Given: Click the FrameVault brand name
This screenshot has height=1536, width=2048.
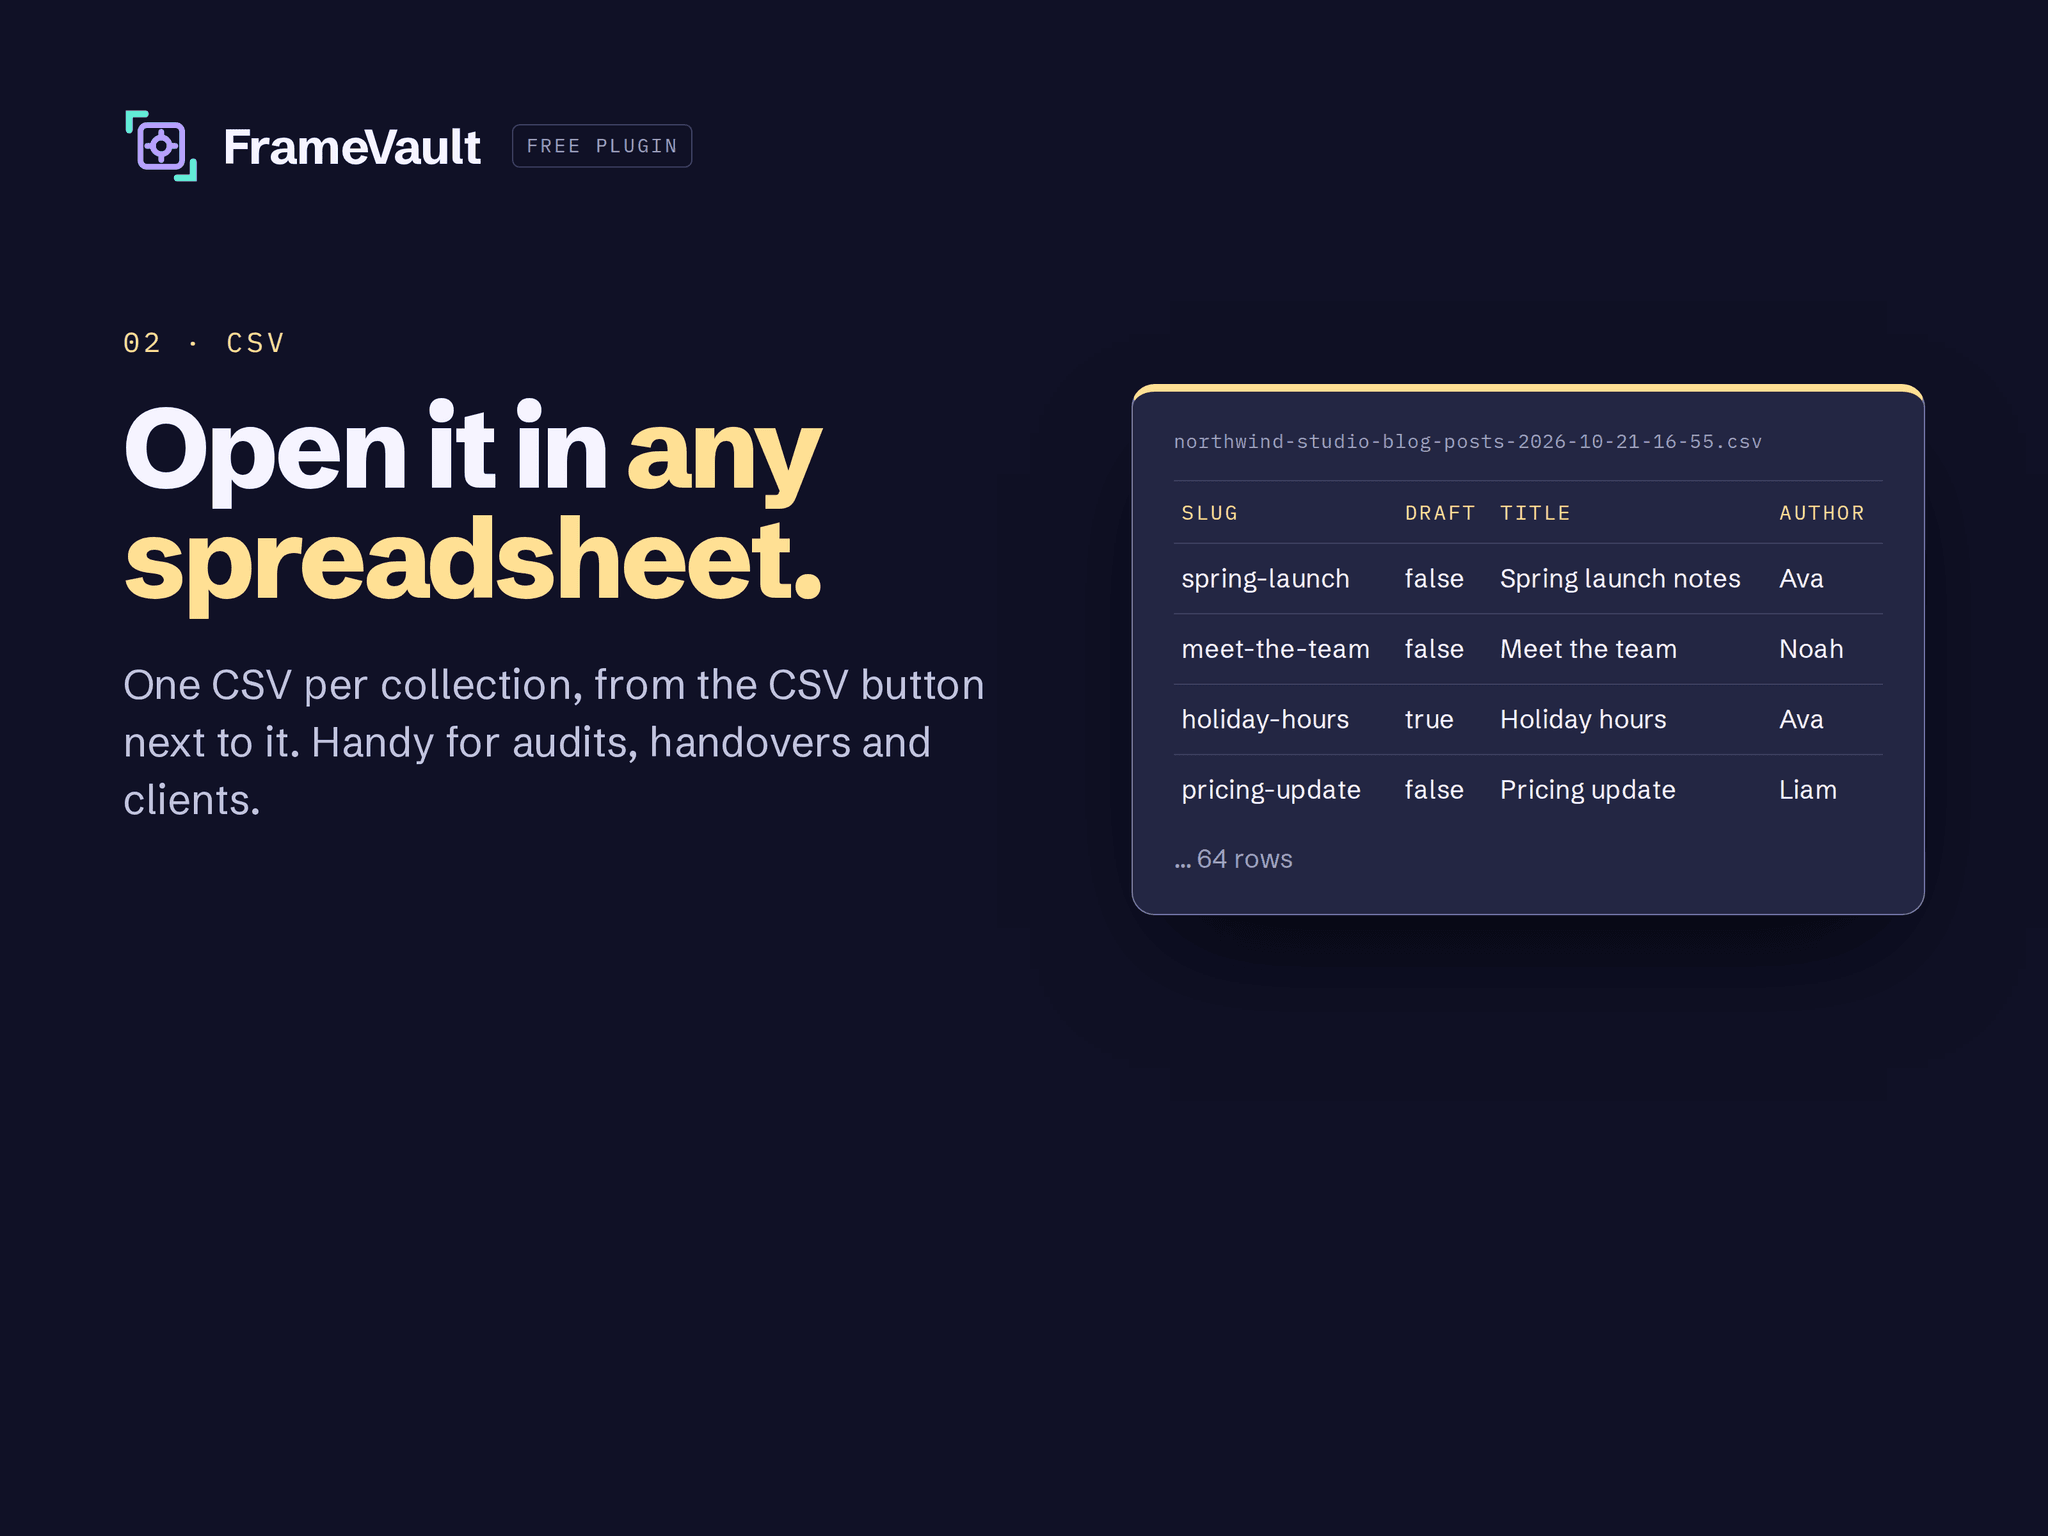Looking at the screenshot, I should 352,147.
